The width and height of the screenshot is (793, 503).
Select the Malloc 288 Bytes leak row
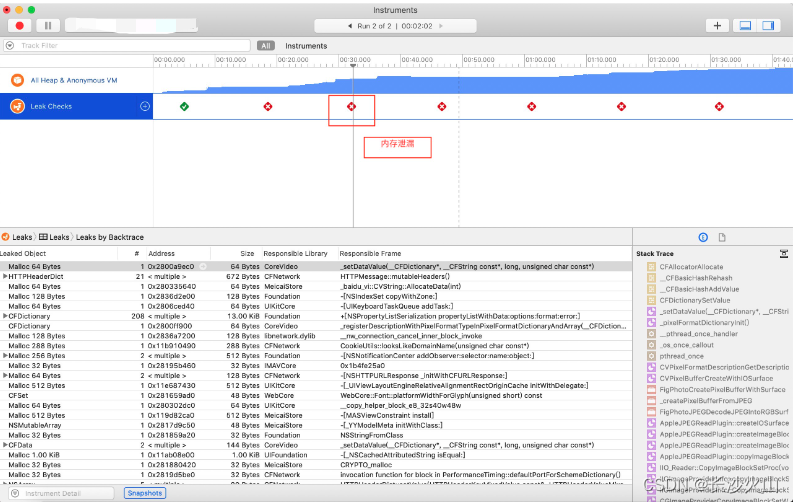(316, 346)
